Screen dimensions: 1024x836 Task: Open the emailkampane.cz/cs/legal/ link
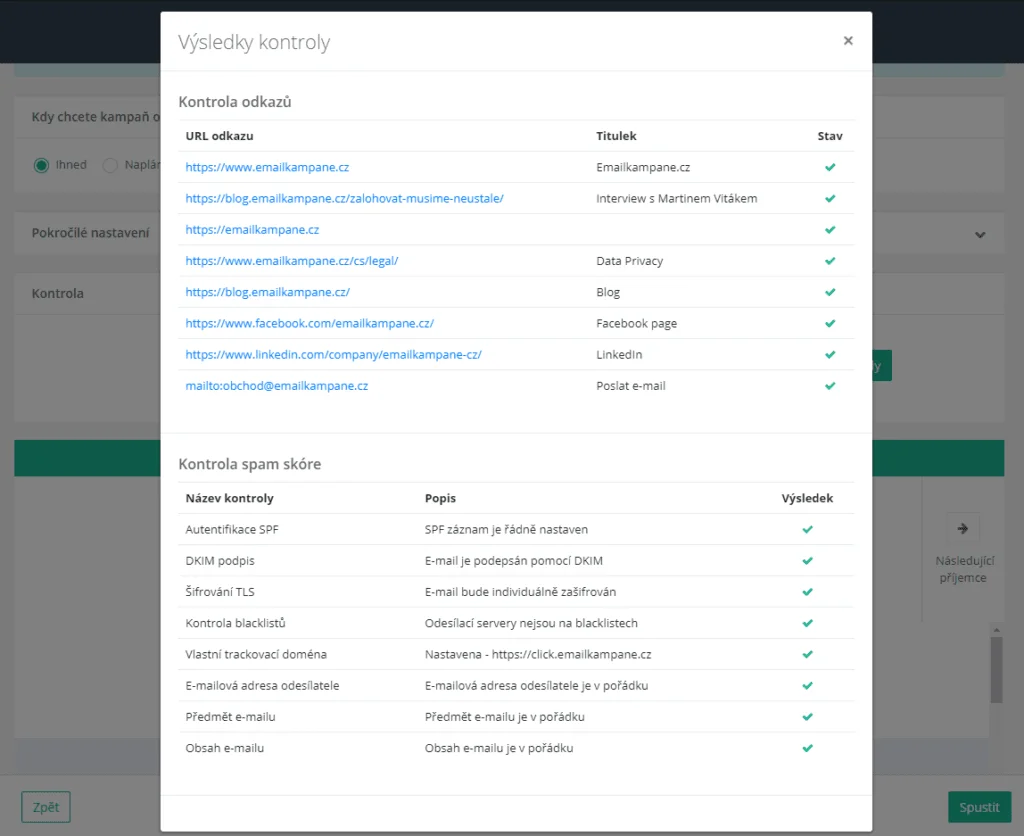coord(292,261)
